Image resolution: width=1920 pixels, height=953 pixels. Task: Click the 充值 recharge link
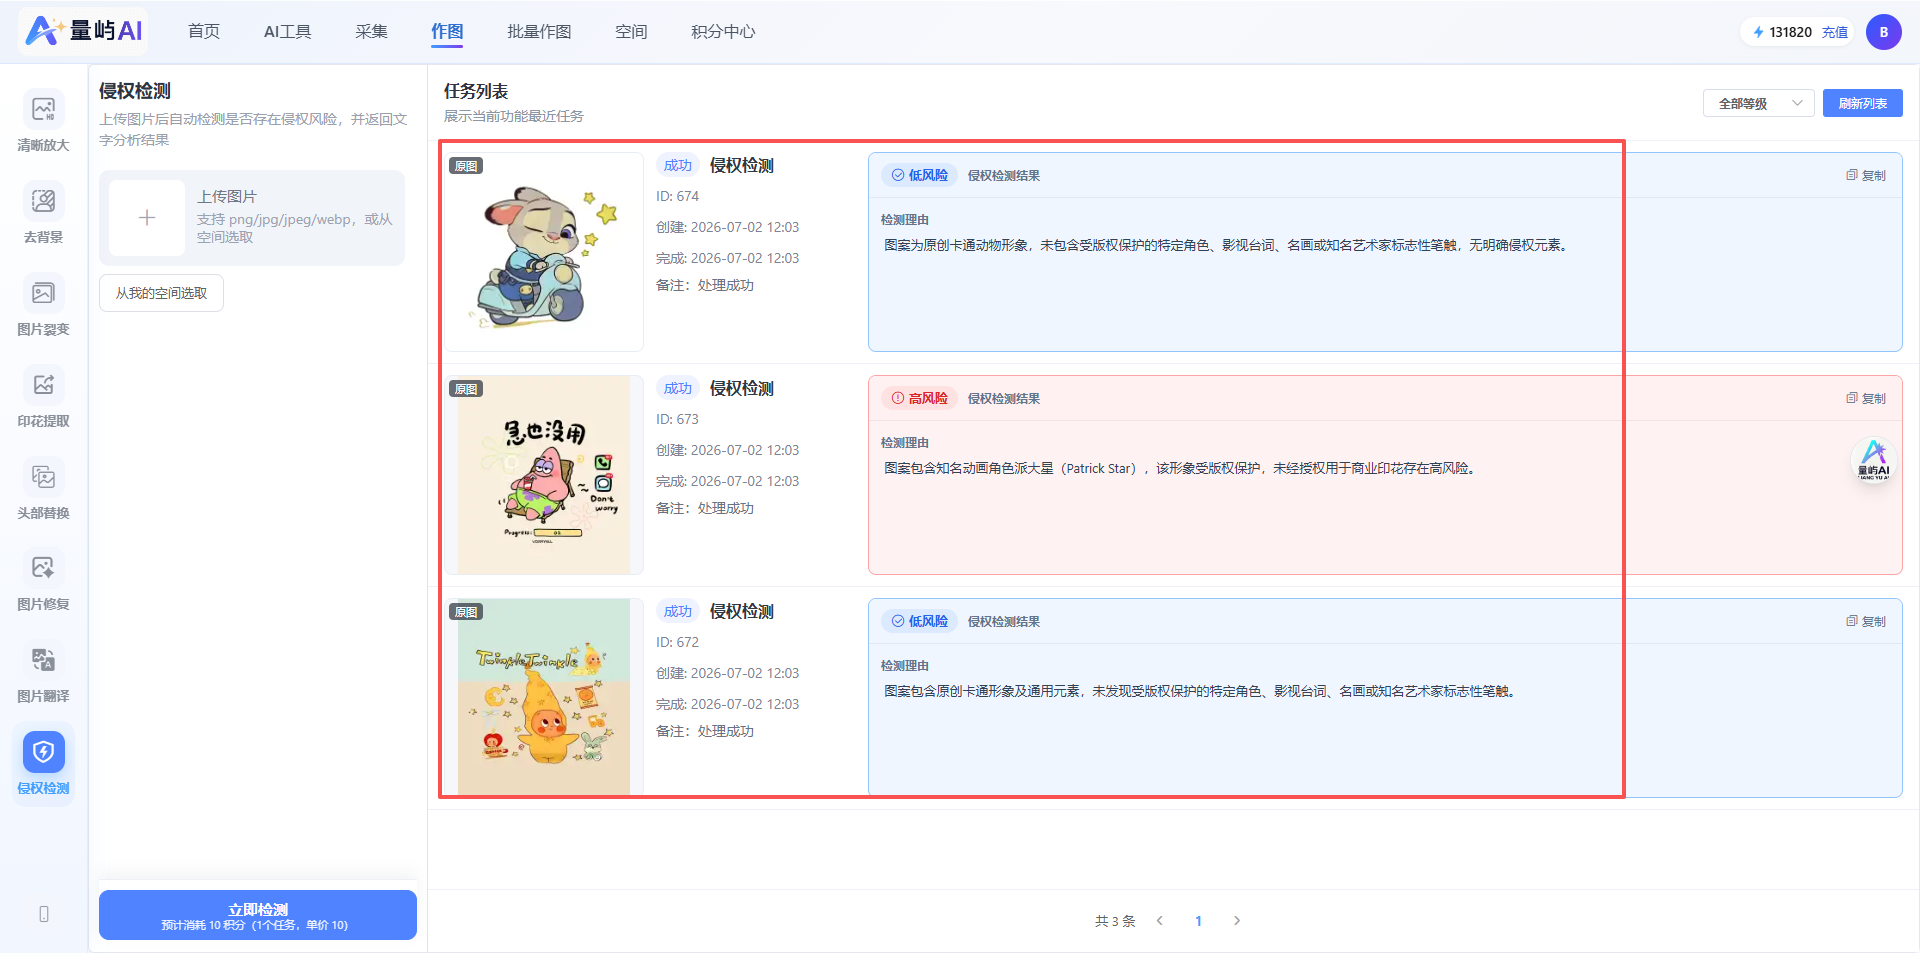(1835, 32)
